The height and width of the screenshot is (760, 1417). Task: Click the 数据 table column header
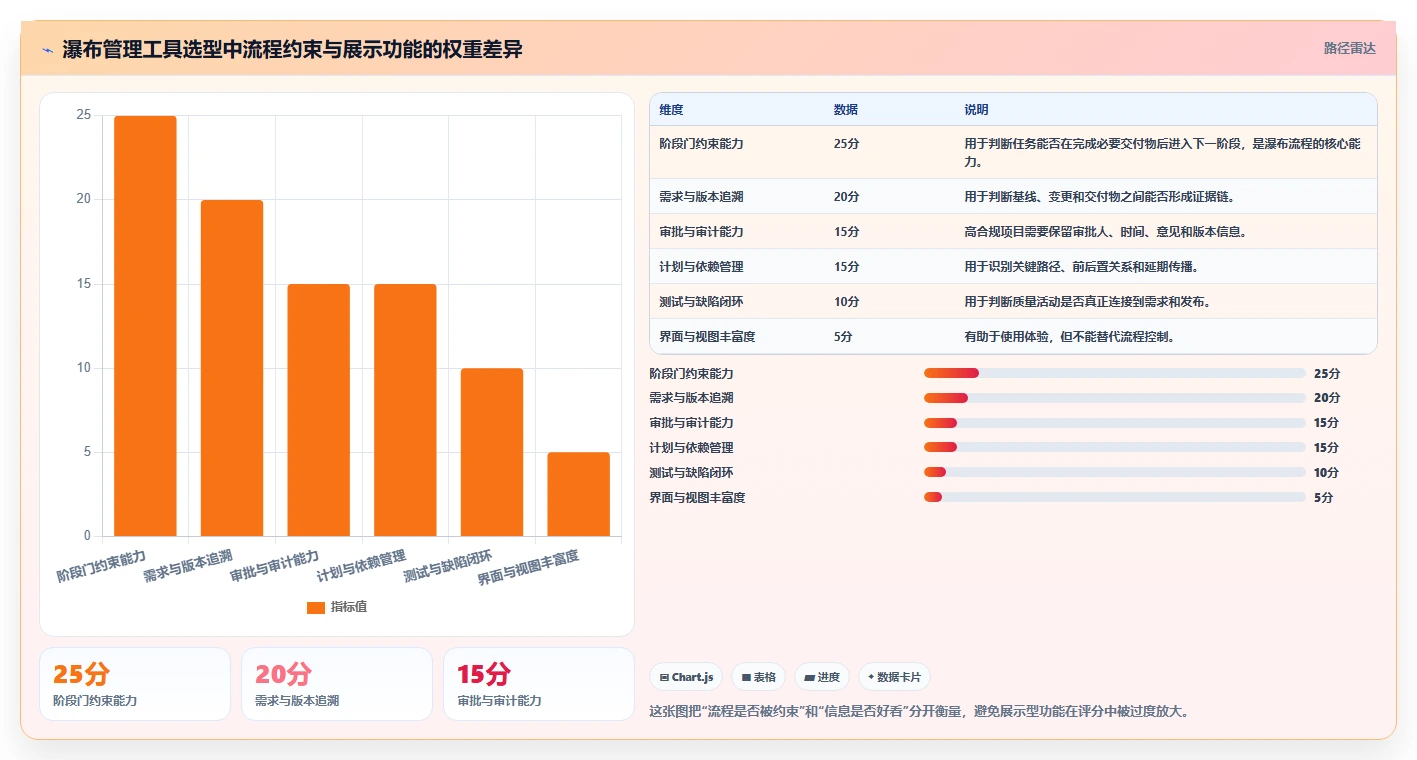click(x=845, y=110)
